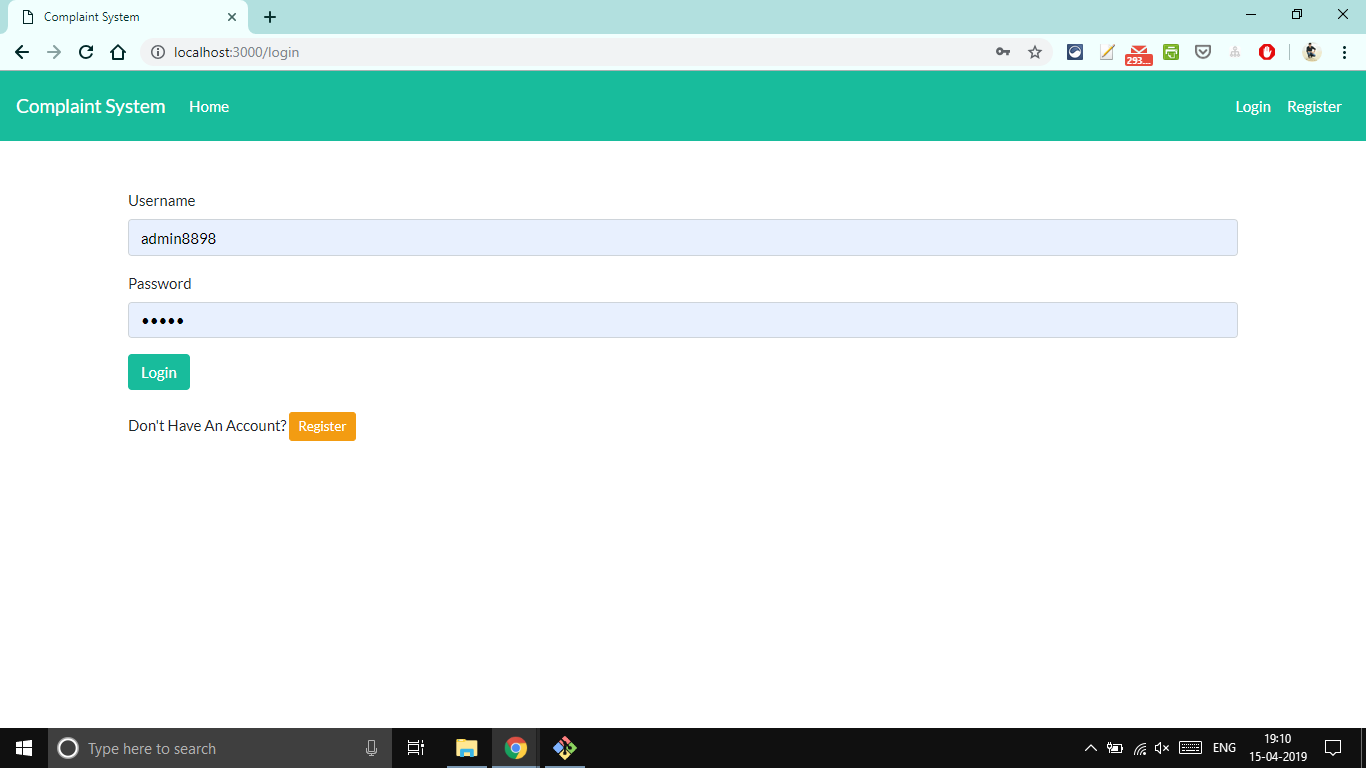
Task: Open the mail checker extension showing 293
Action: 1139,54
